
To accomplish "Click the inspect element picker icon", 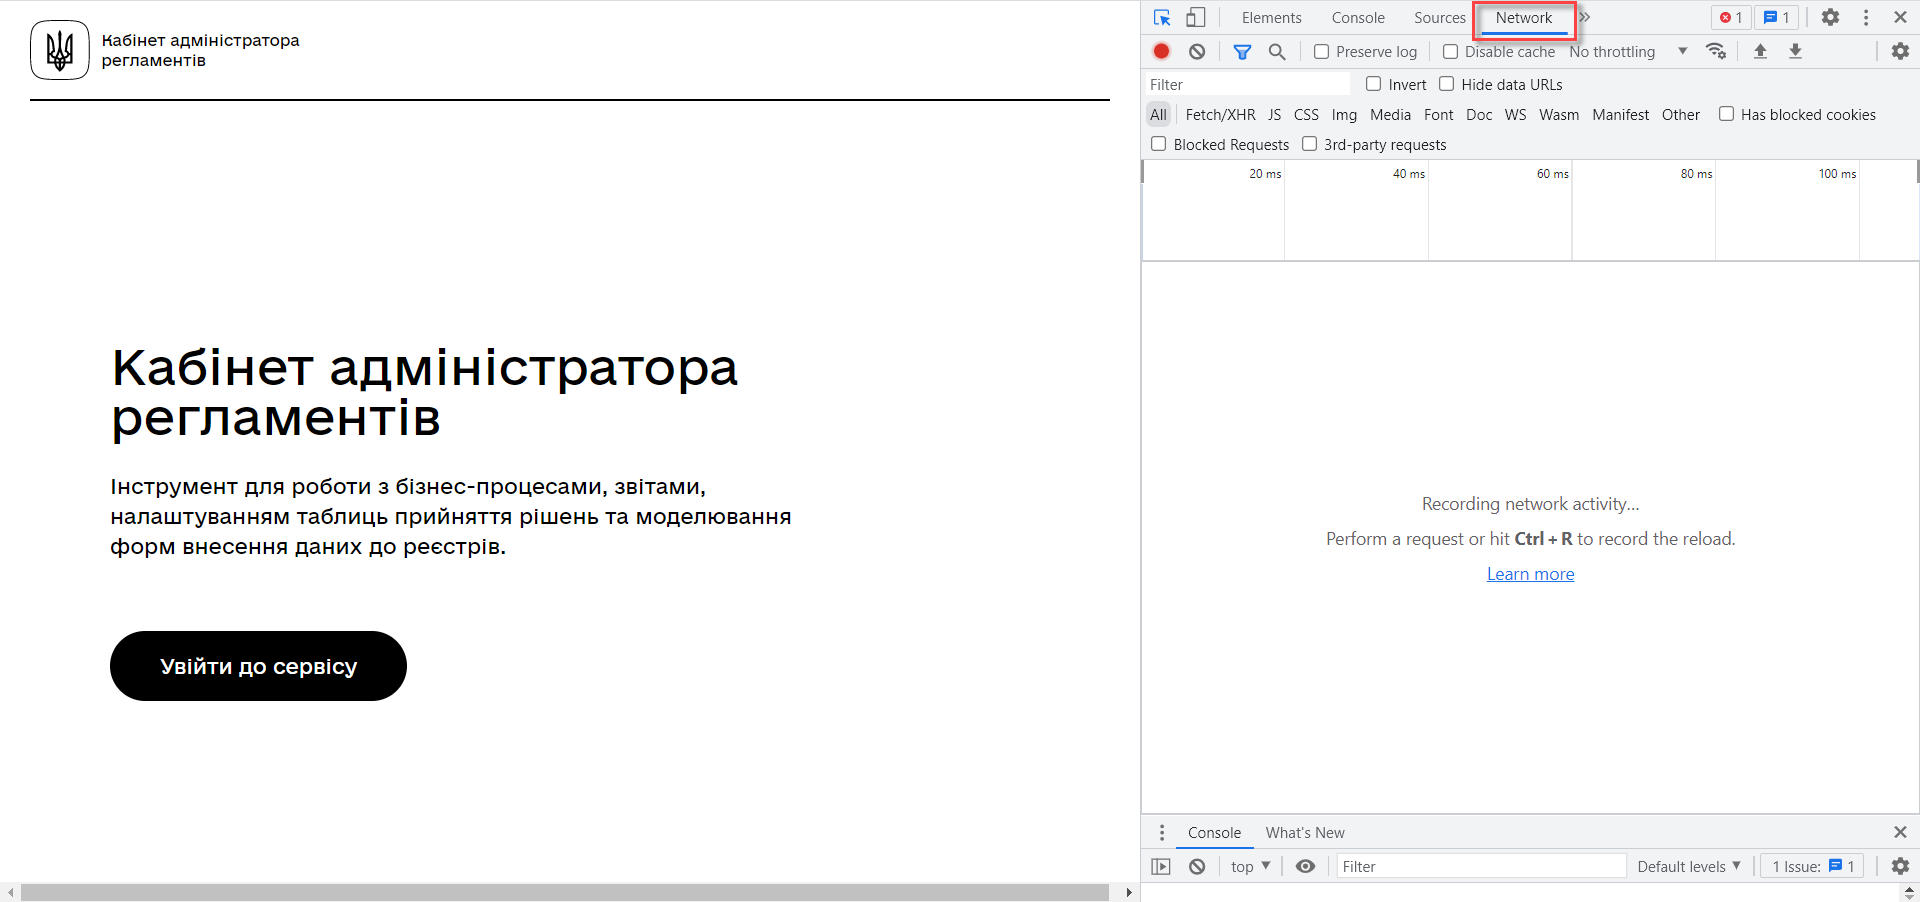I will (x=1162, y=18).
